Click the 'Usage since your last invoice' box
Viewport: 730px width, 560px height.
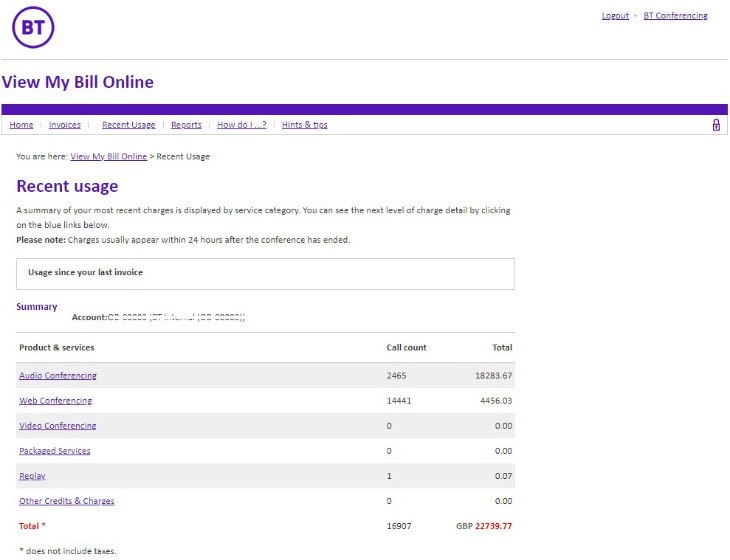coord(265,274)
